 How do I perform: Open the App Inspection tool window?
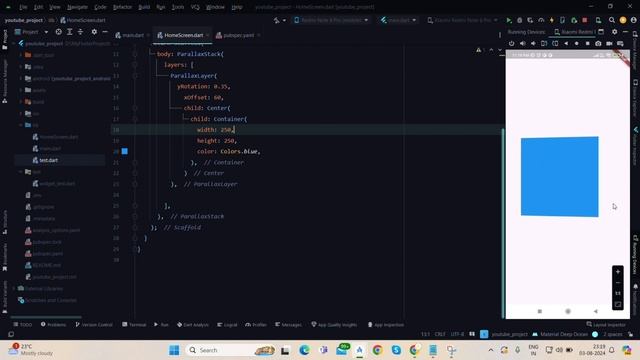point(386,325)
